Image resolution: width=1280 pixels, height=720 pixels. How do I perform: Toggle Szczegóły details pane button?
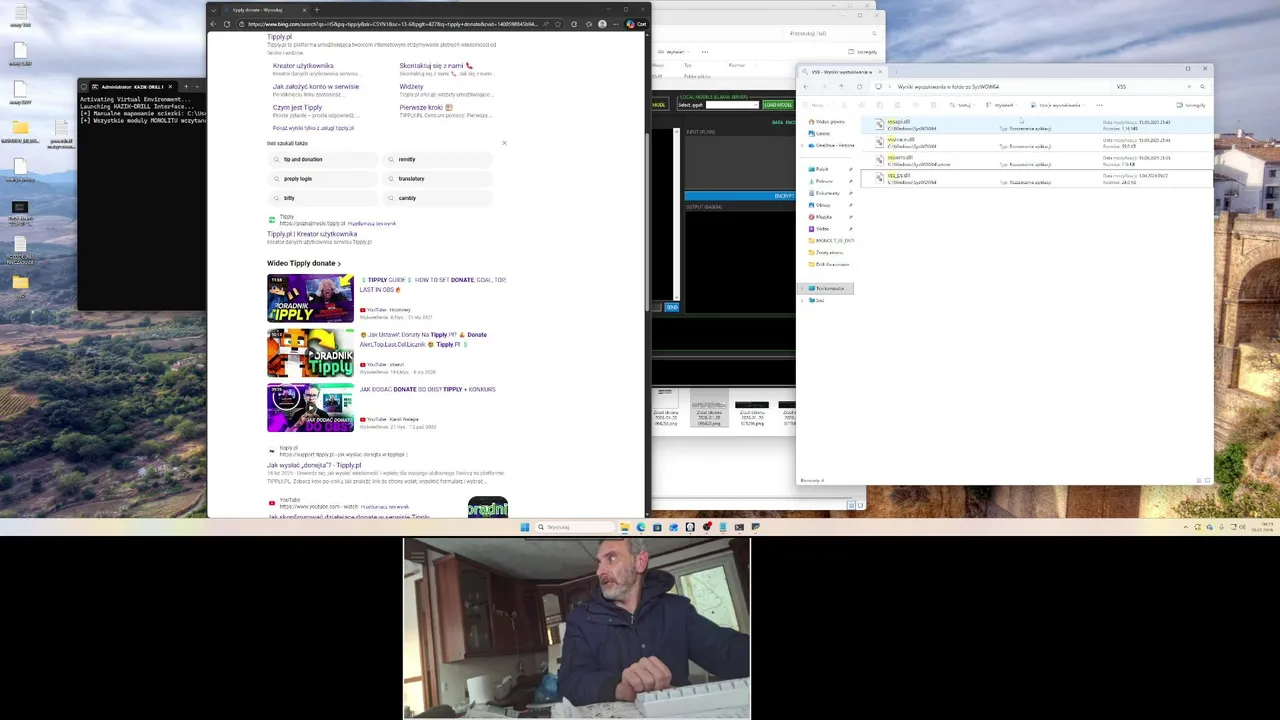[x=1192, y=105]
